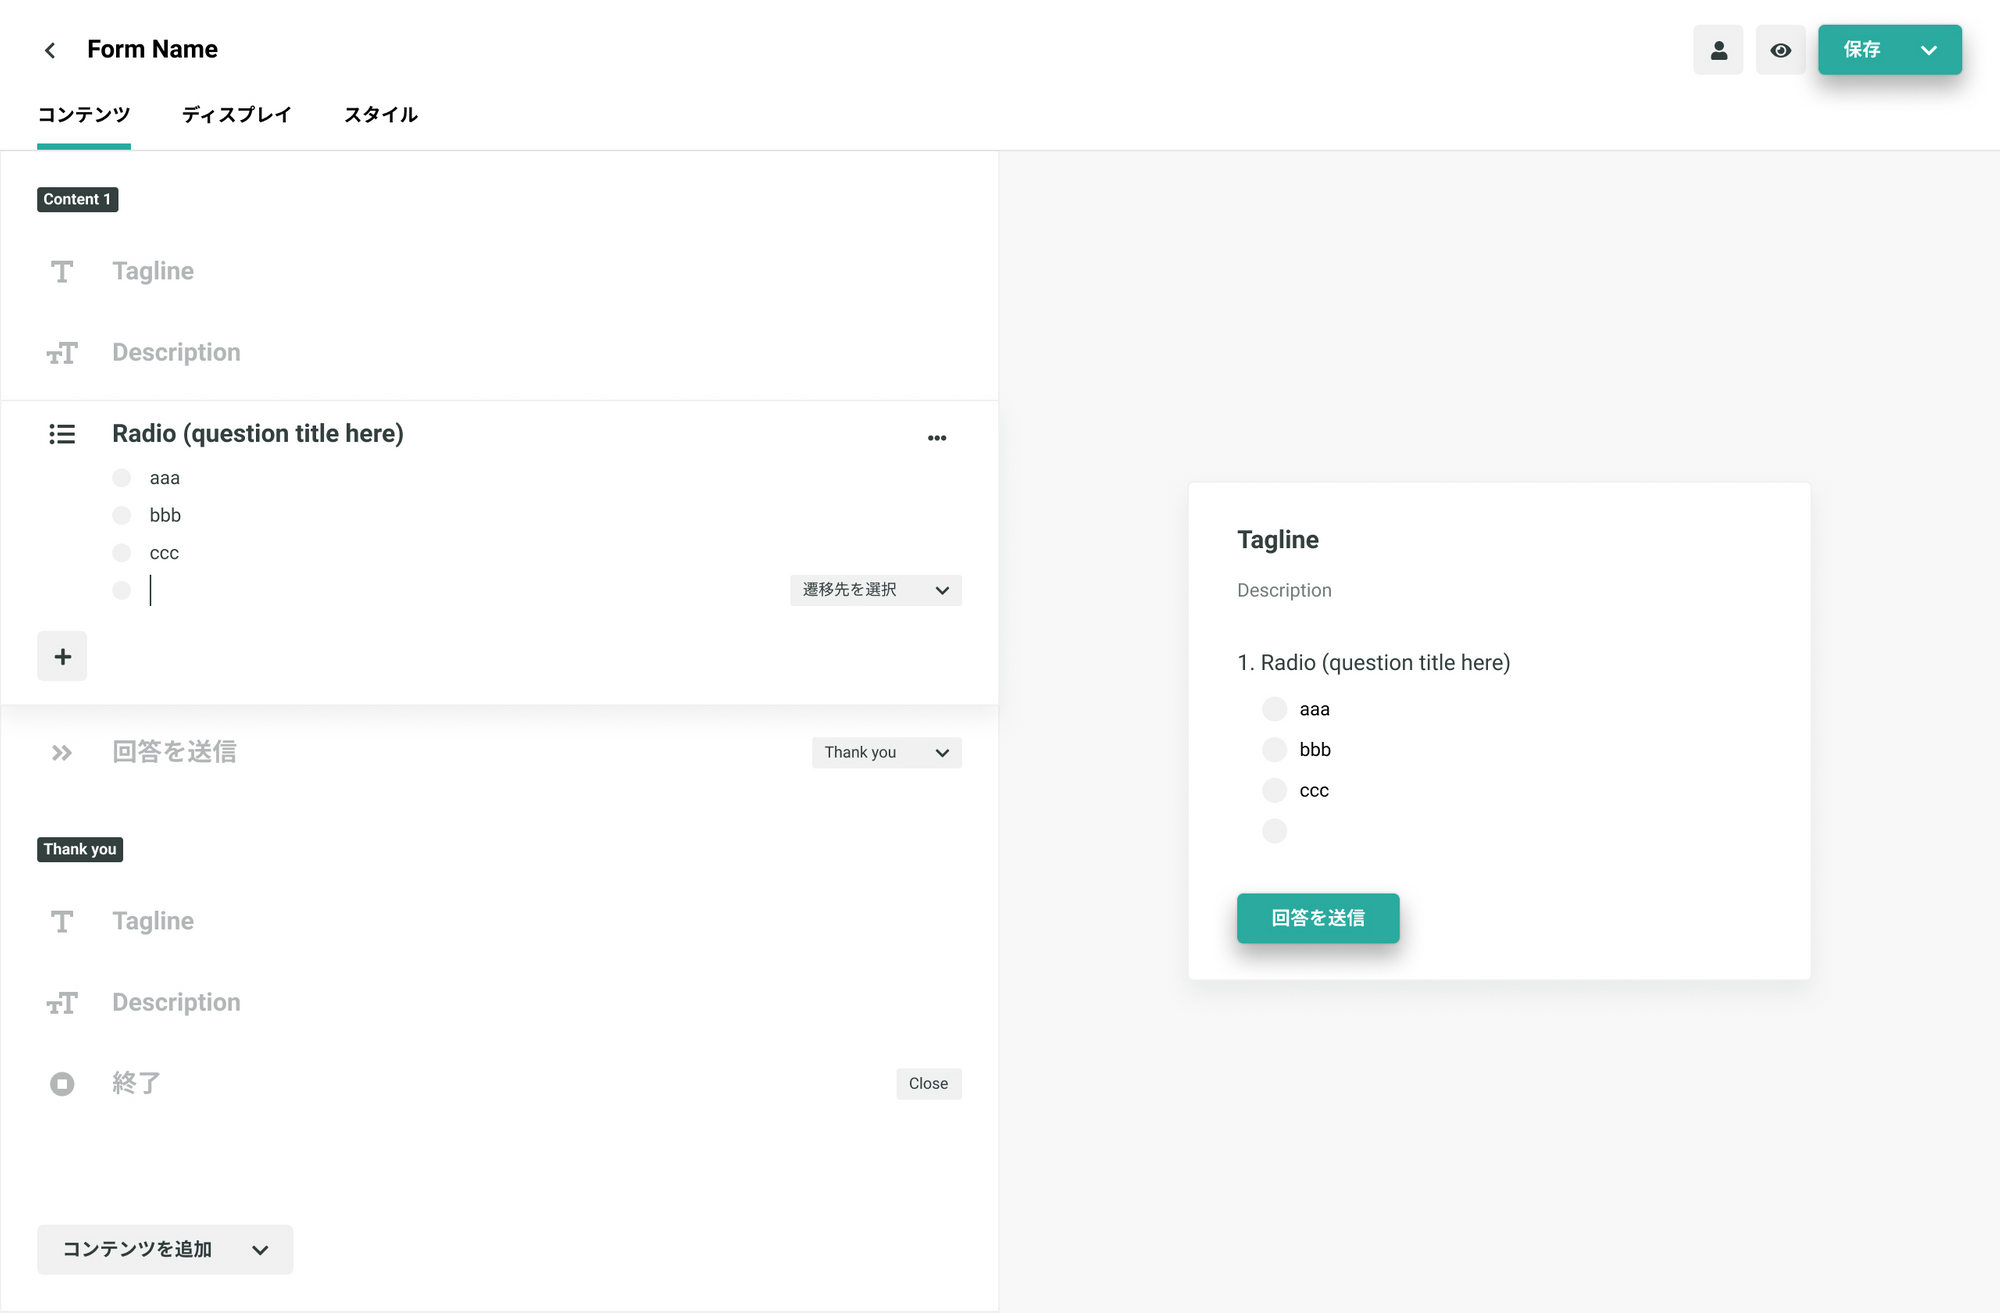Open the コンテンツを追加 dropdown
Screen dimensions: 2000x1313
click(x=165, y=1250)
